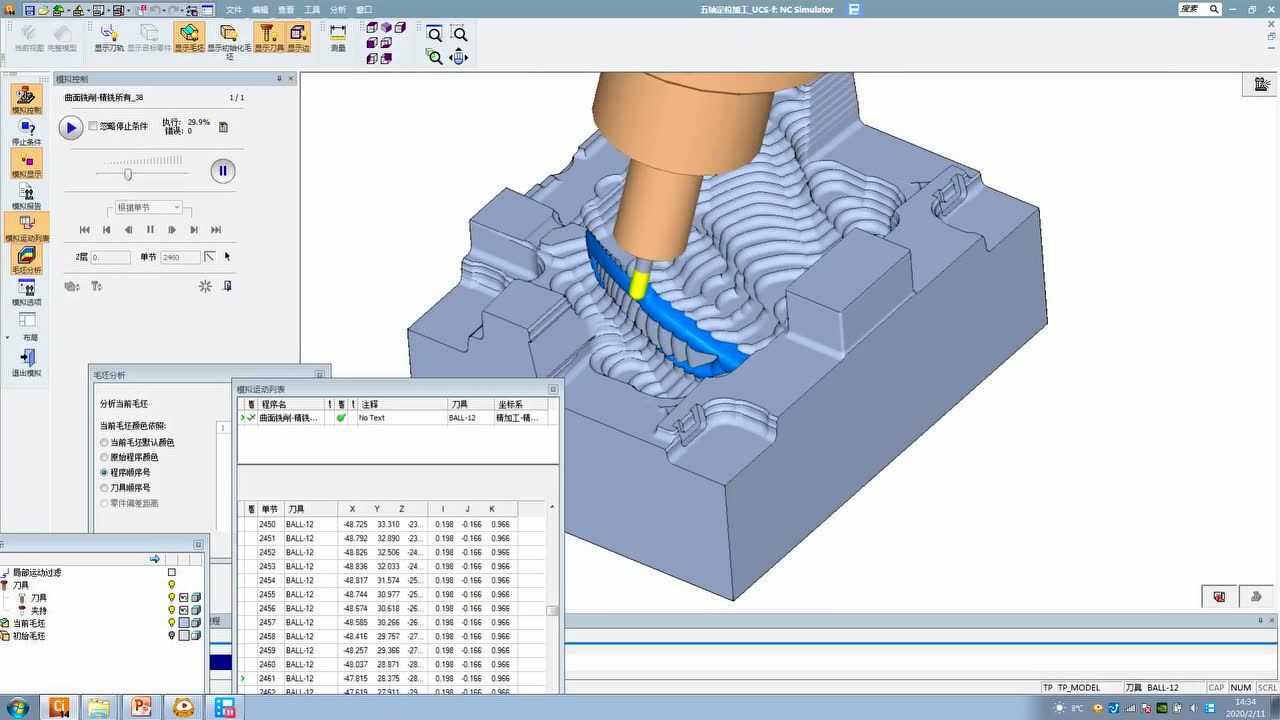Toggle lightbulb visibility for 初始毛坯

click(171, 636)
